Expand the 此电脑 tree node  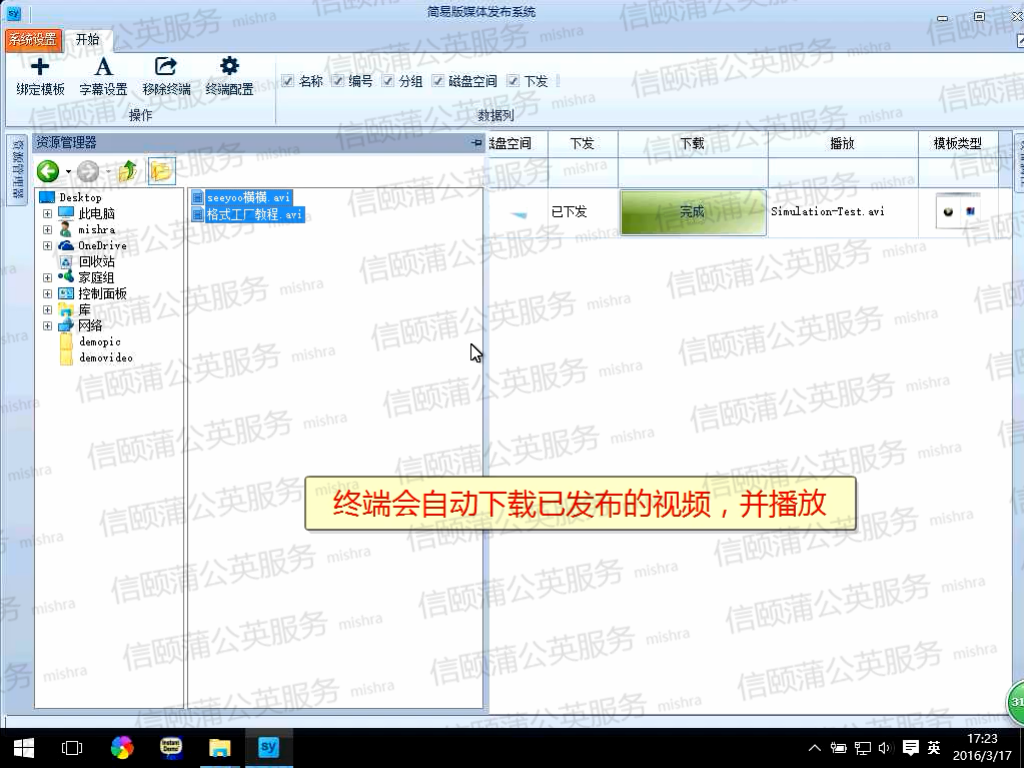click(47, 213)
